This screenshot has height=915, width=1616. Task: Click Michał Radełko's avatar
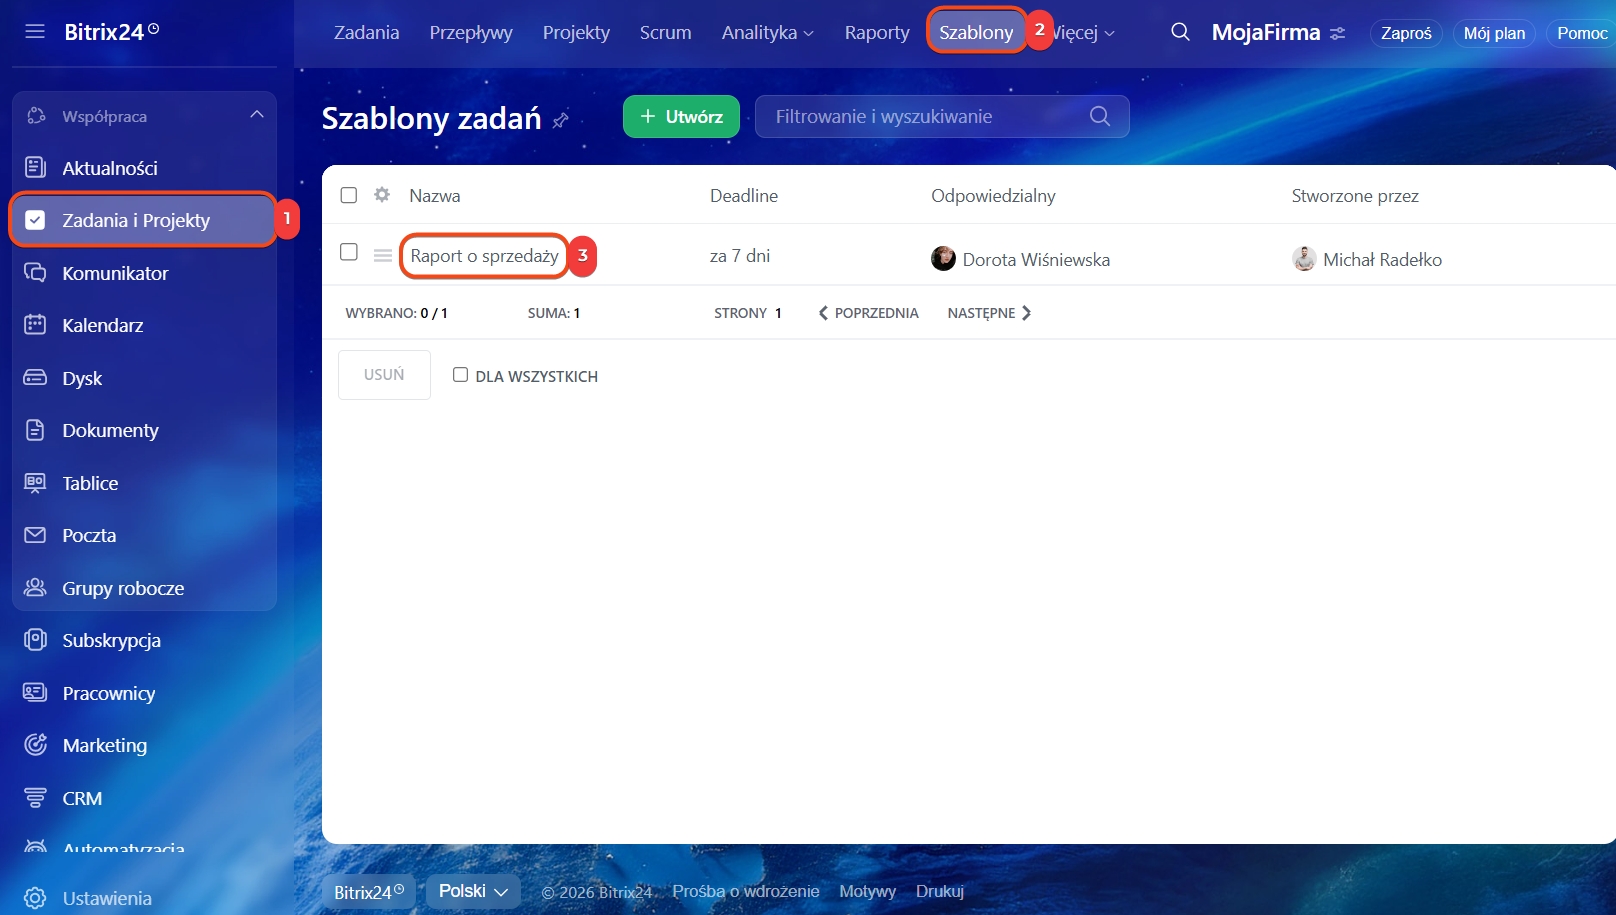pyautogui.click(x=1304, y=259)
